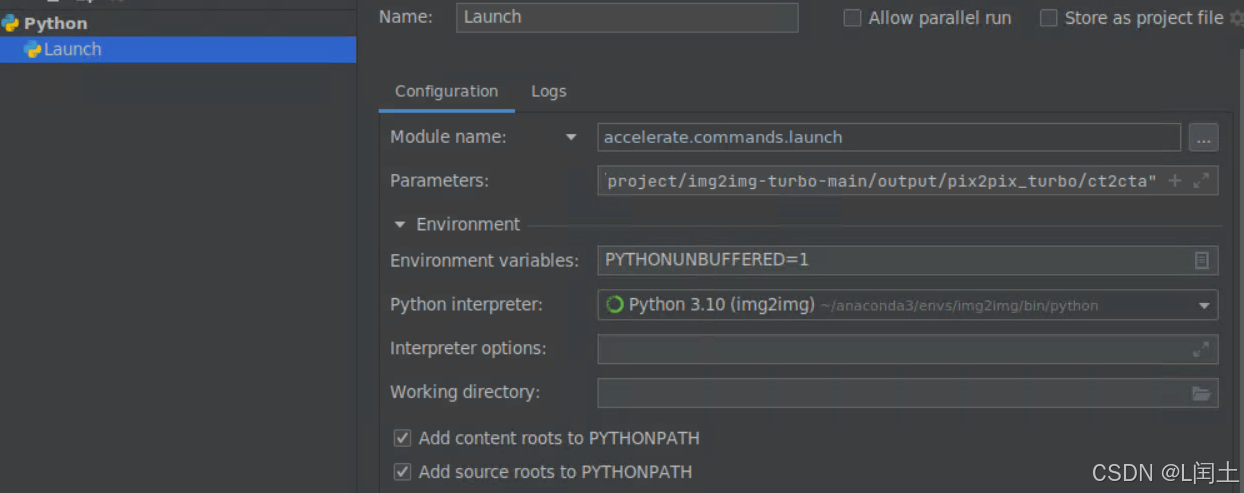Uncheck Add source roots to PYTHONPATH

coord(402,472)
